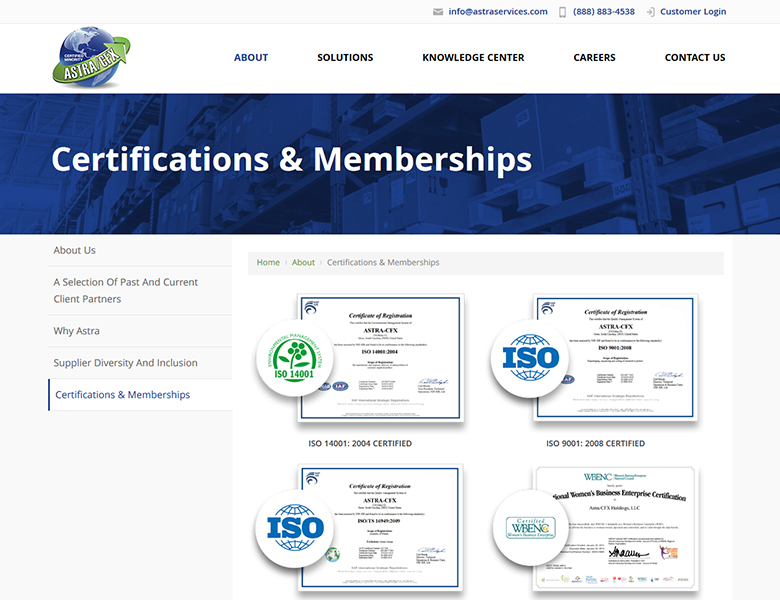This screenshot has height=600, width=780.
Task: Go to the CONTACT US page
Action: [695, 58]
